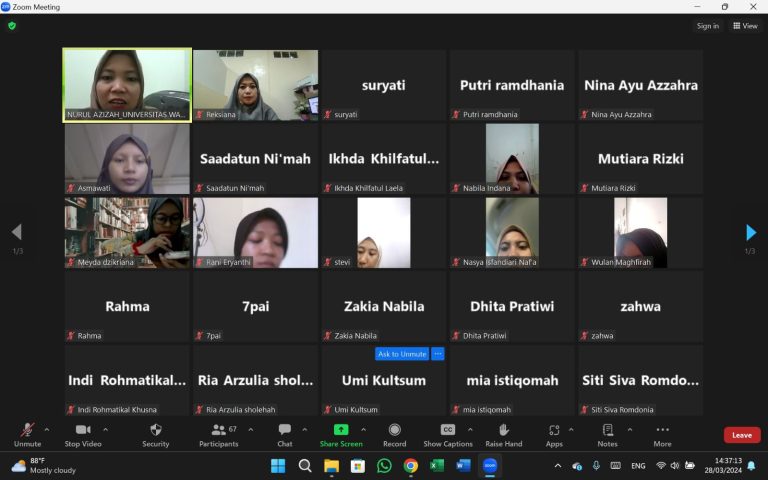Image resolution: width=768 pixels, height=480 pixels.
Task: Open the View layout menu
Action: coord(745,26)
